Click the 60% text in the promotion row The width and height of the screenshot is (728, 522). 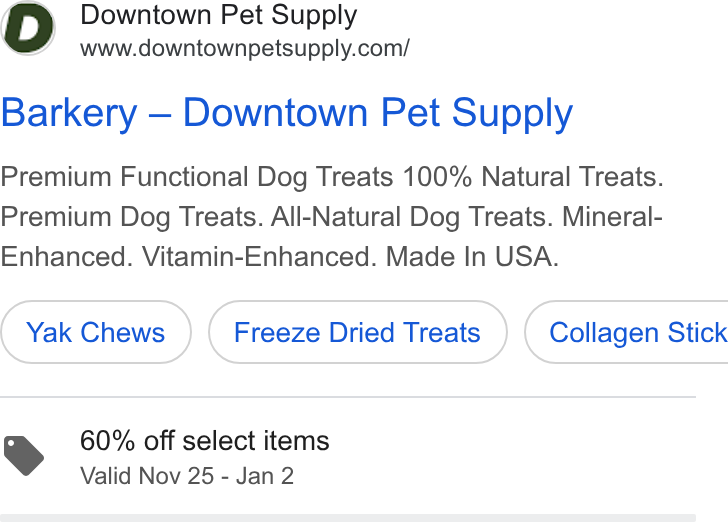(108, 441)
